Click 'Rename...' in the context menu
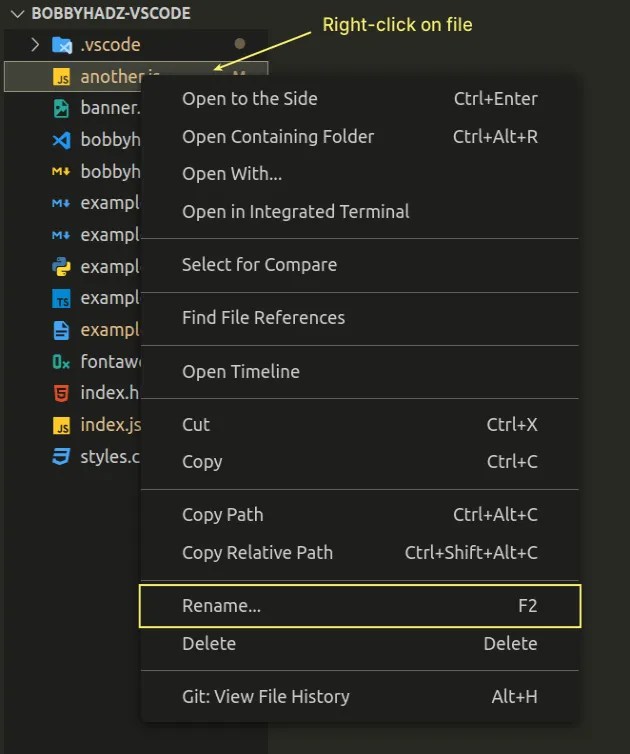Viewport: 630px width, 754px height. (360, 606)
